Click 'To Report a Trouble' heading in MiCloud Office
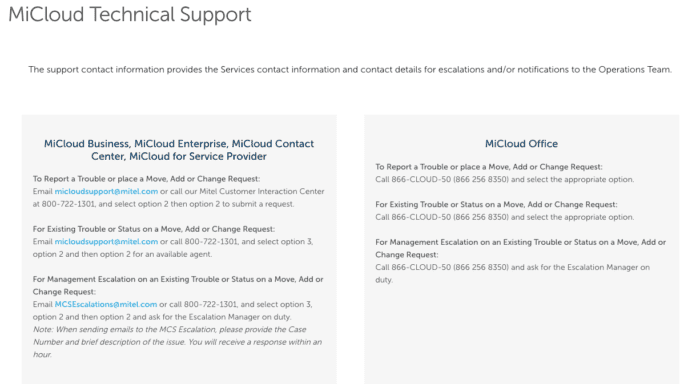This screenshot has height=392, width=700. (x=489, y=167)
